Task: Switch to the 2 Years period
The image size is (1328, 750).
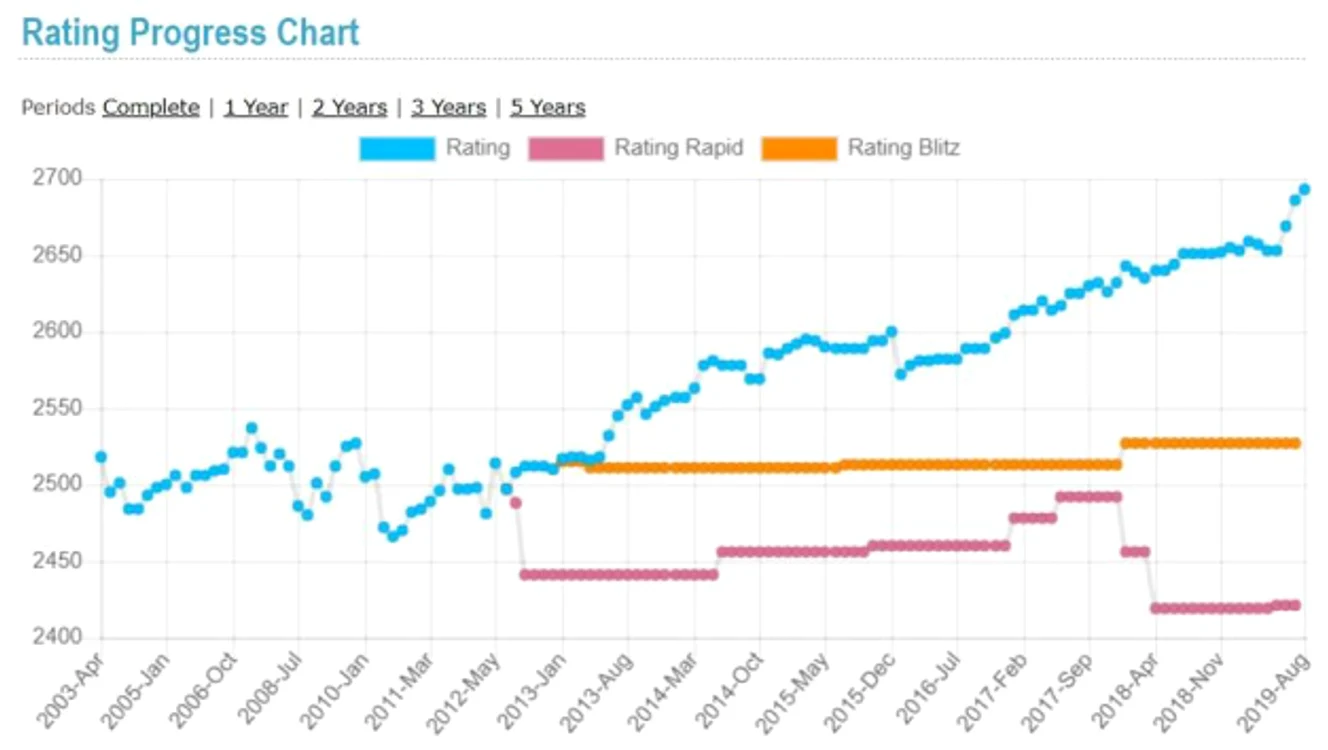Action: [349, 107]
